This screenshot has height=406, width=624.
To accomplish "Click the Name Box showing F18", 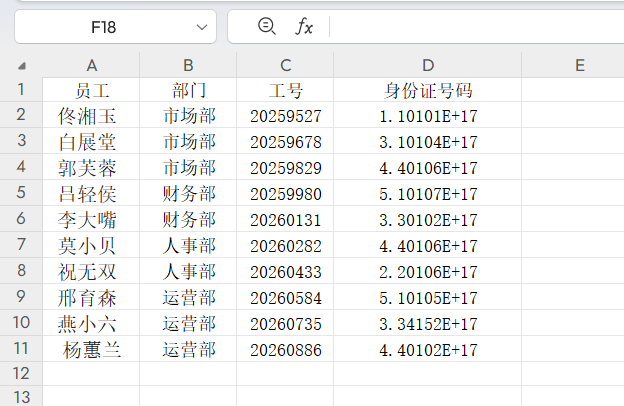I will coord(104,27).
